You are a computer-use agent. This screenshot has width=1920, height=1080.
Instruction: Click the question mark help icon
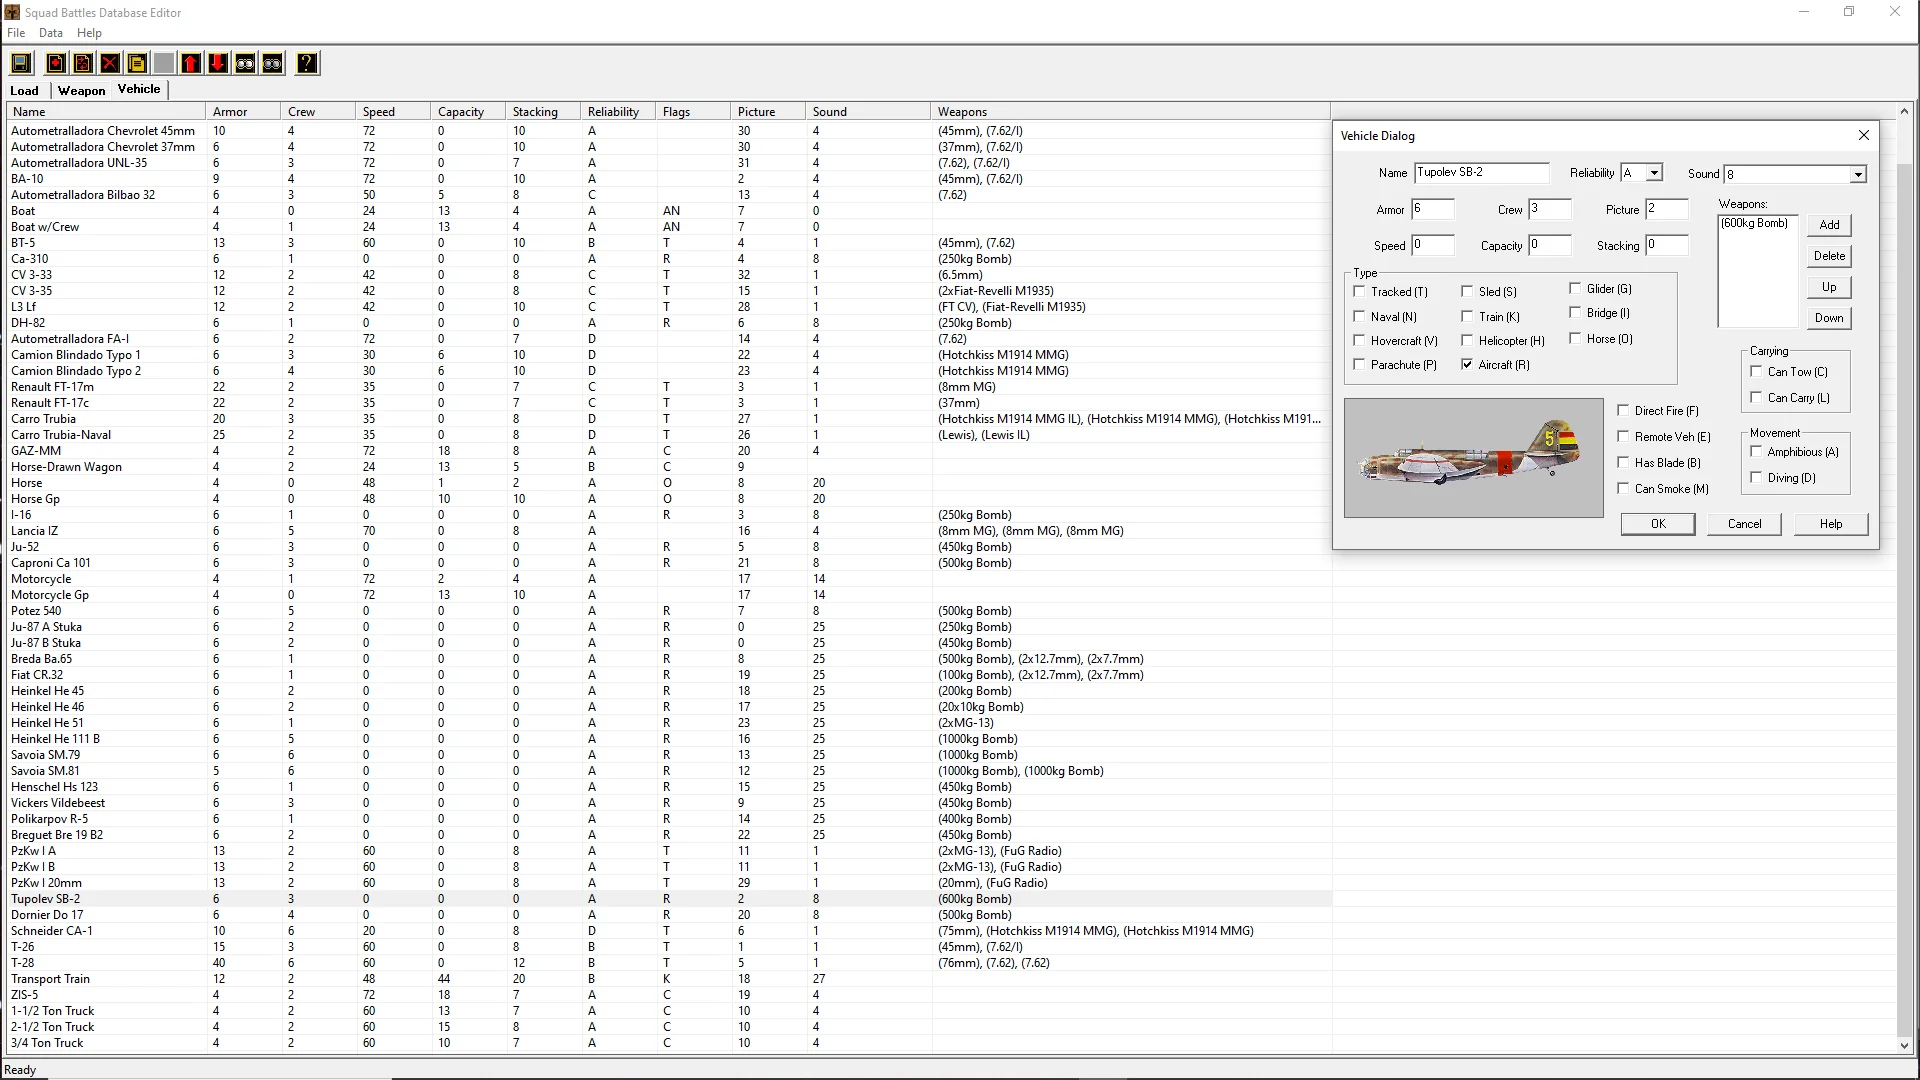[307, 64]
